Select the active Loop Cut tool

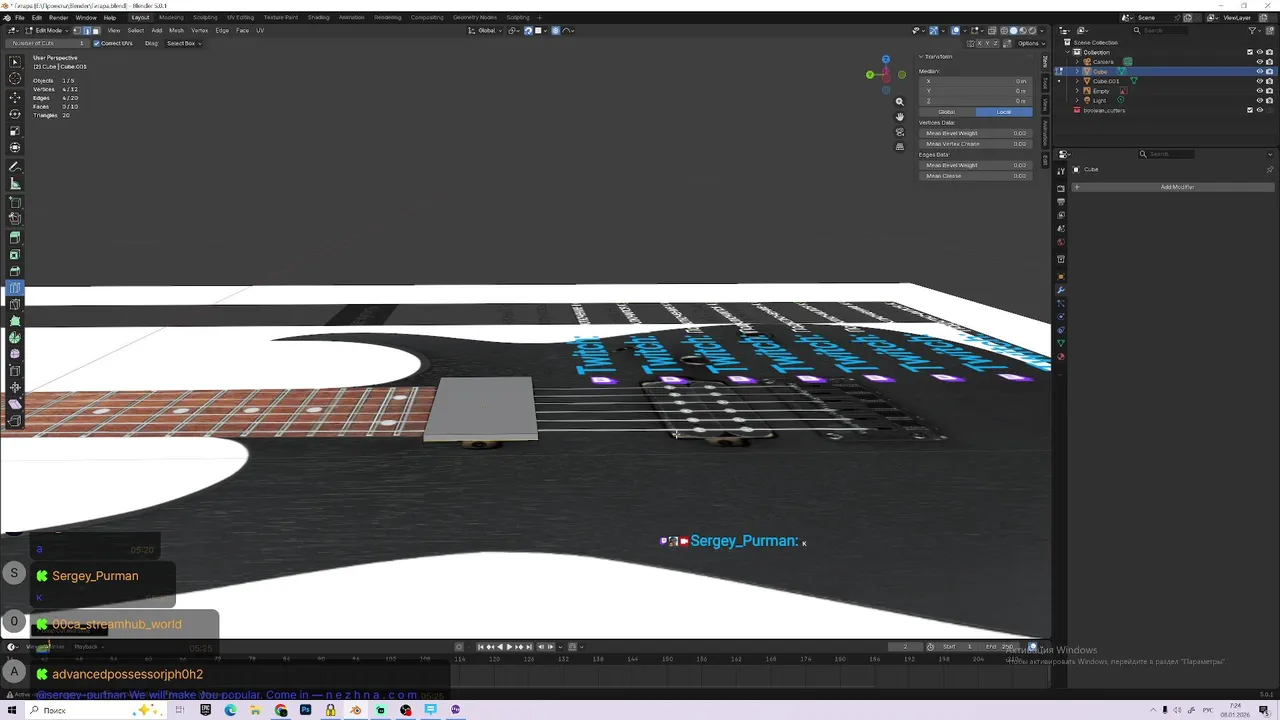(15, 288)
